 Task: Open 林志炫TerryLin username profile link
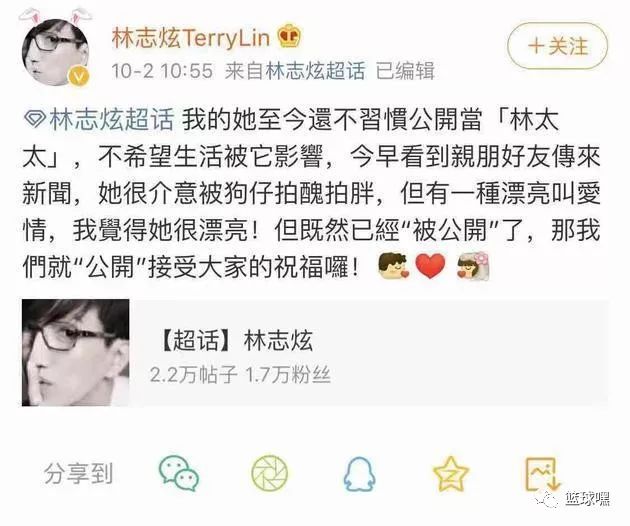pos(190,38)
